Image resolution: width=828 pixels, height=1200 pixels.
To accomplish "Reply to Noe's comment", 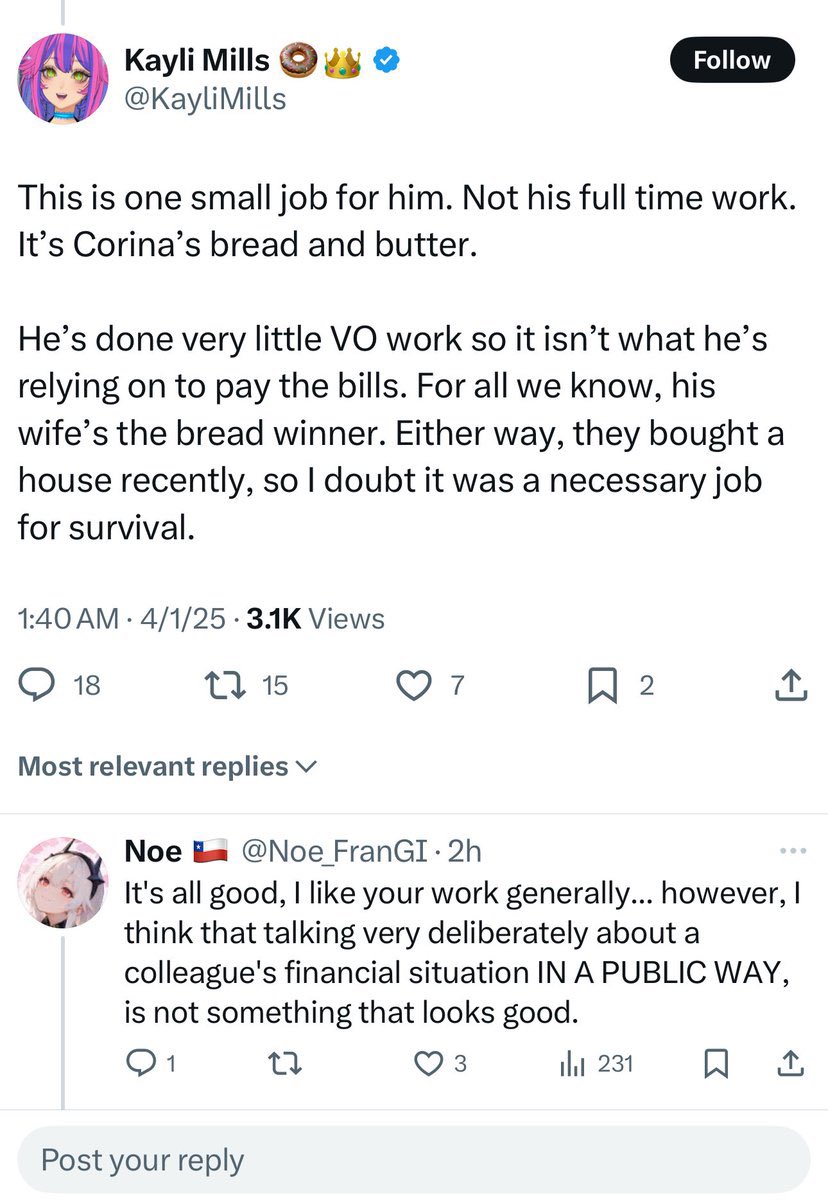I will [152, 1063].
